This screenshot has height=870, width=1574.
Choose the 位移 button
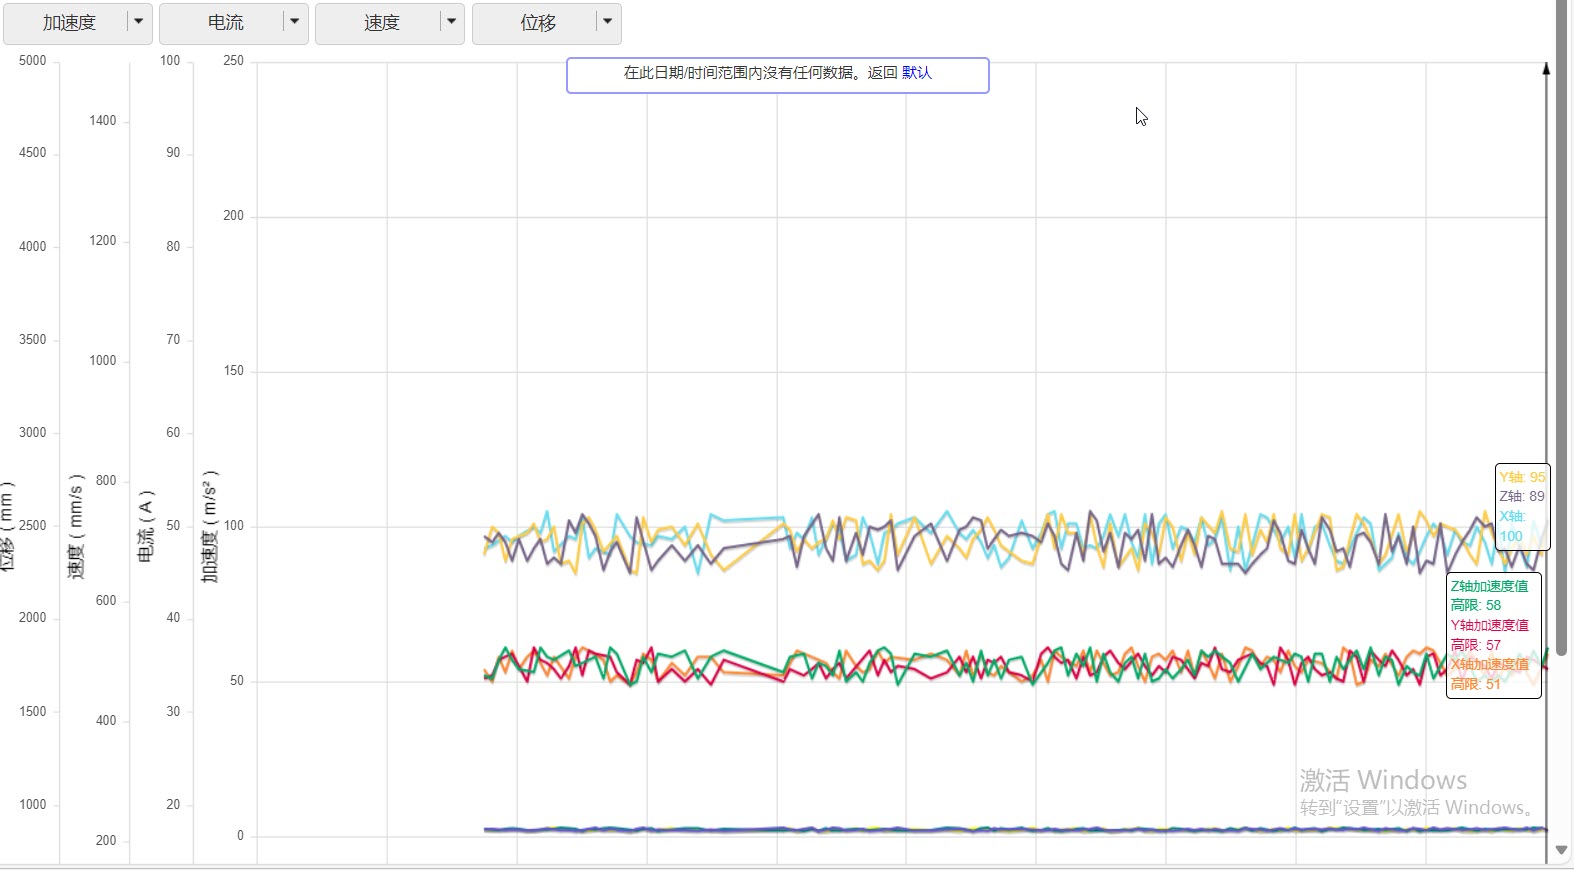538,23
